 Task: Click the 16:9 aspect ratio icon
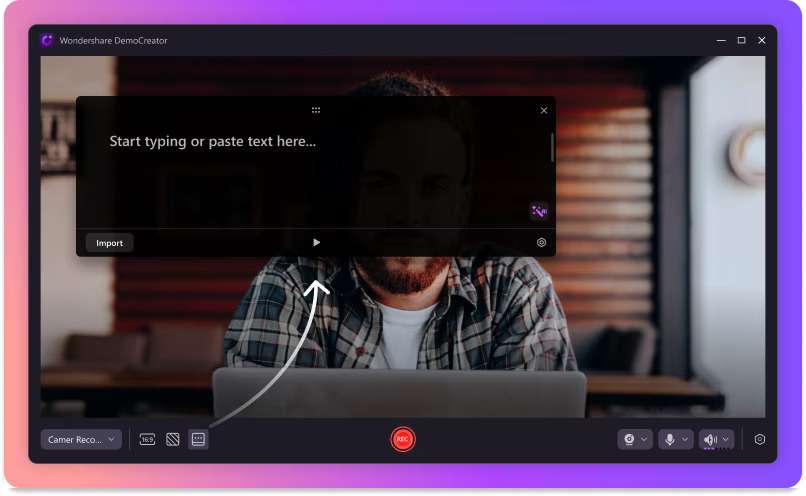click(x=148, y=439)
